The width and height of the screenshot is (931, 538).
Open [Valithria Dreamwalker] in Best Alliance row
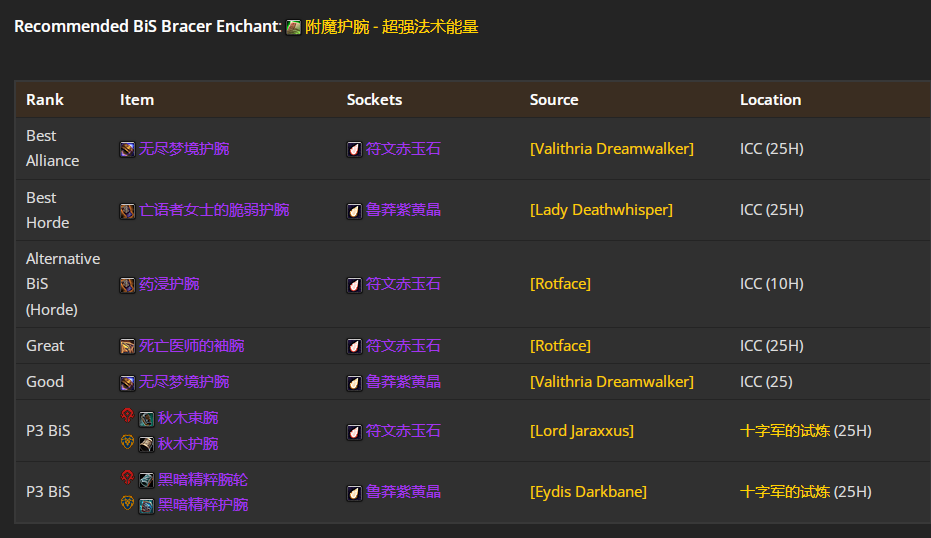611,149
